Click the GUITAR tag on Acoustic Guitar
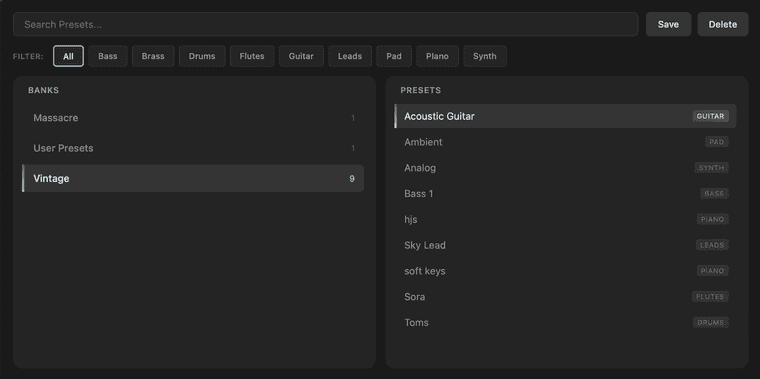This screenshot has height=379, width=760. click(x=710, y=116)
